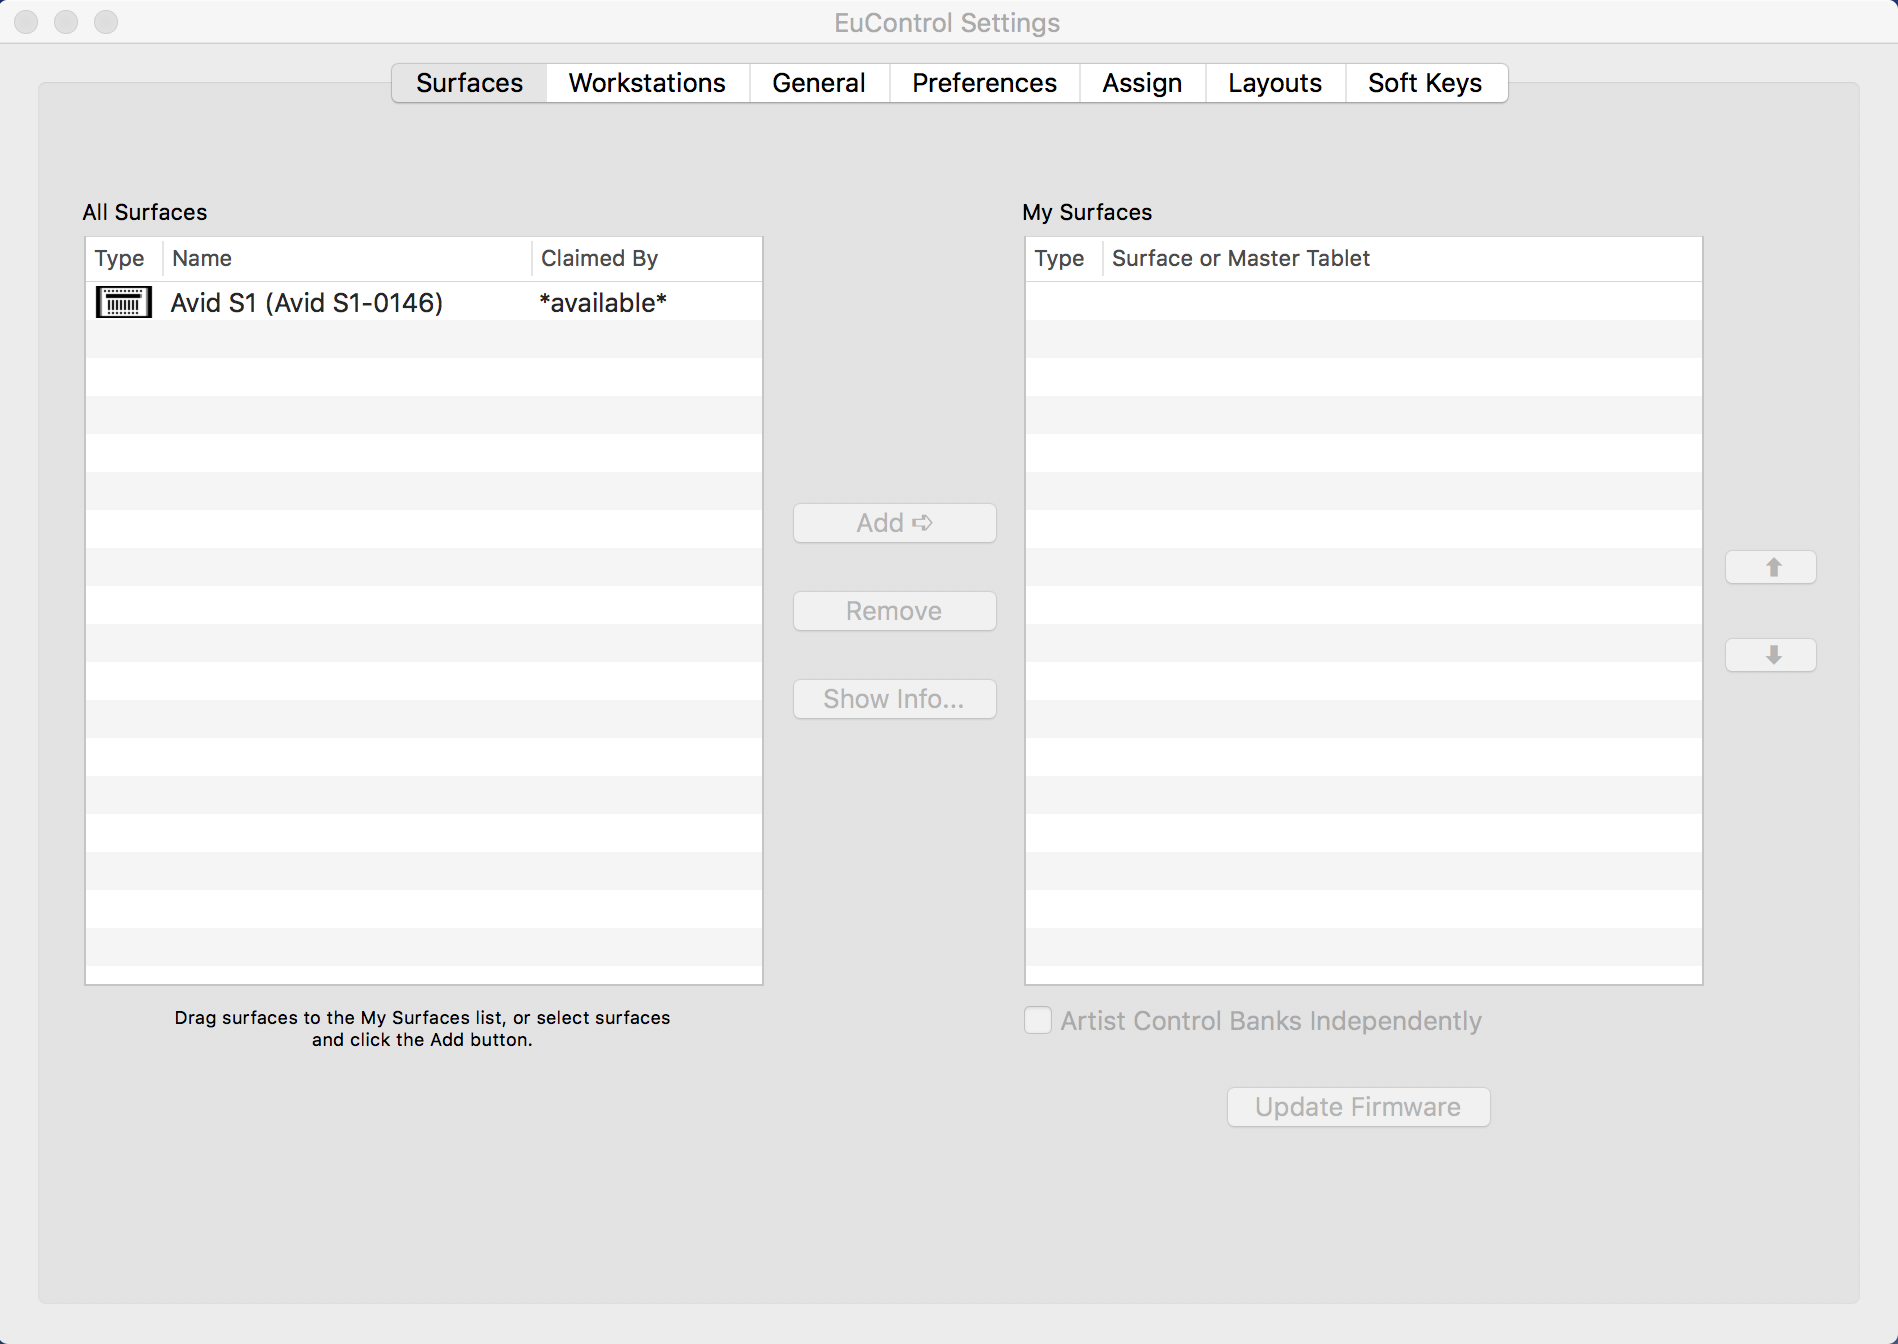Click the Type column header in My Surfaces
This screenshot has width=1898, height=1344.
coord(1064,258)
